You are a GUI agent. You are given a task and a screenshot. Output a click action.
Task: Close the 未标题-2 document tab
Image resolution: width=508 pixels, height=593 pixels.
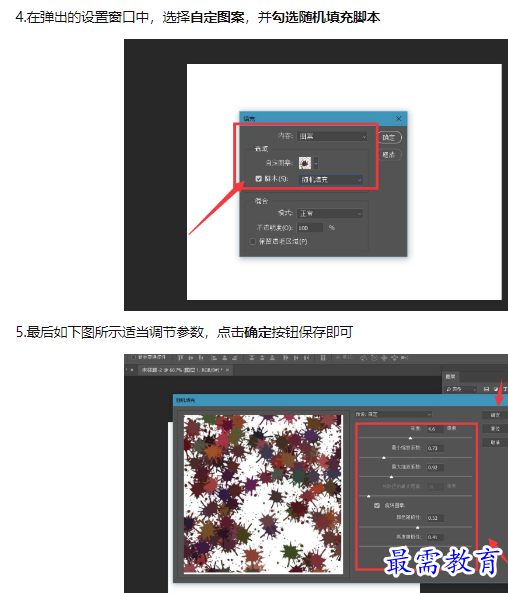pos(228,370)
